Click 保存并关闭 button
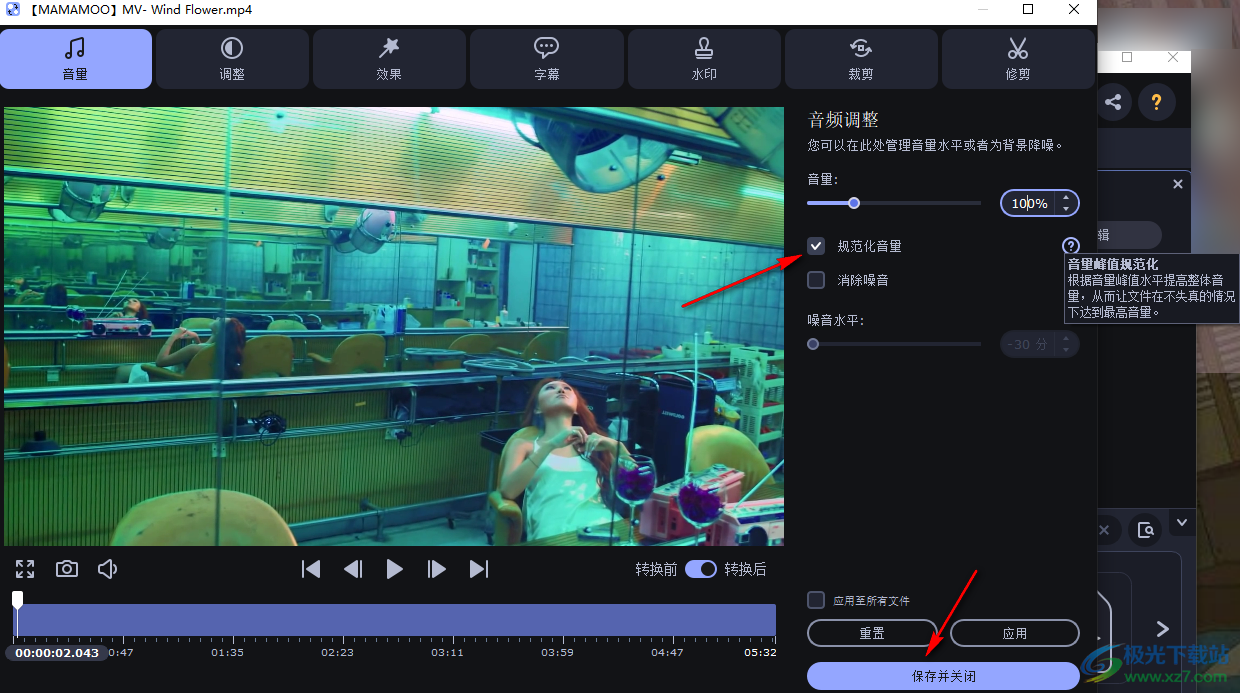 [x=943, y=676]
